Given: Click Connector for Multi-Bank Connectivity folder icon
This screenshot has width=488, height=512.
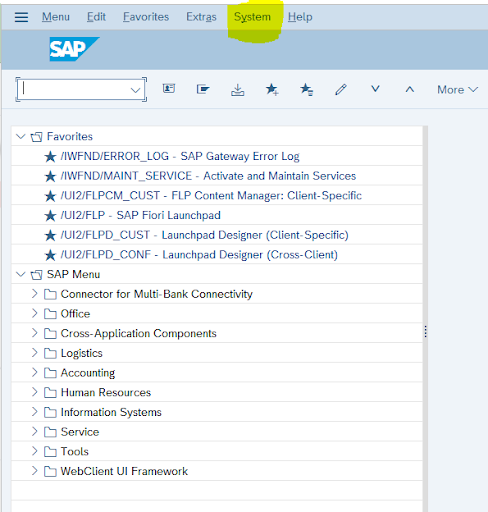Looking at the screenshot, I should click(x=50, y=294).
